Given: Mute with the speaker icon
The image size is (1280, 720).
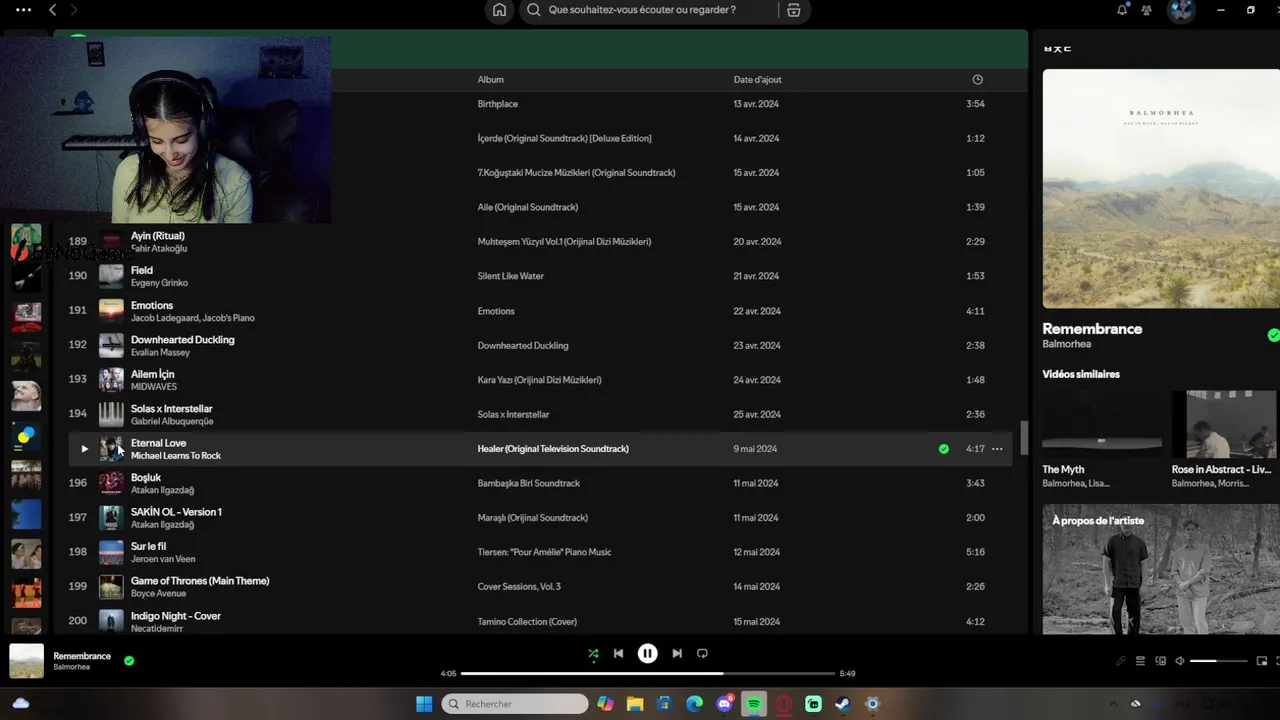Looking at the screenshot, I should pyautogui.click(x=1180, y=661).
